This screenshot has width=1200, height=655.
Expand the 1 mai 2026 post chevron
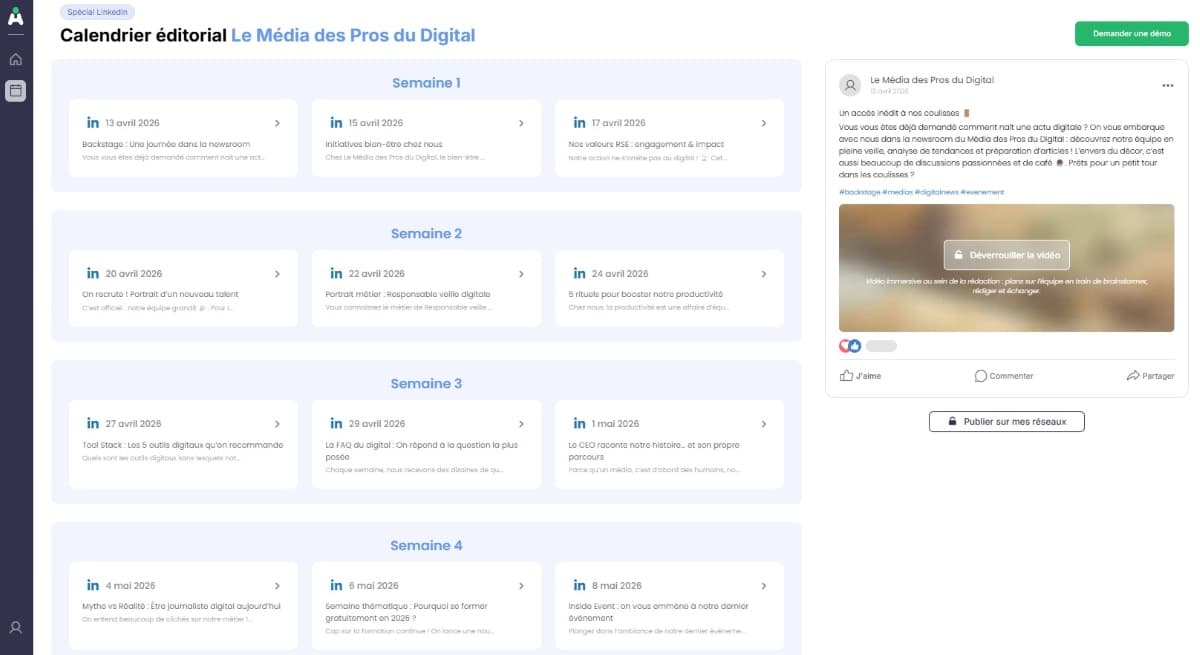[x=764, y=423]
